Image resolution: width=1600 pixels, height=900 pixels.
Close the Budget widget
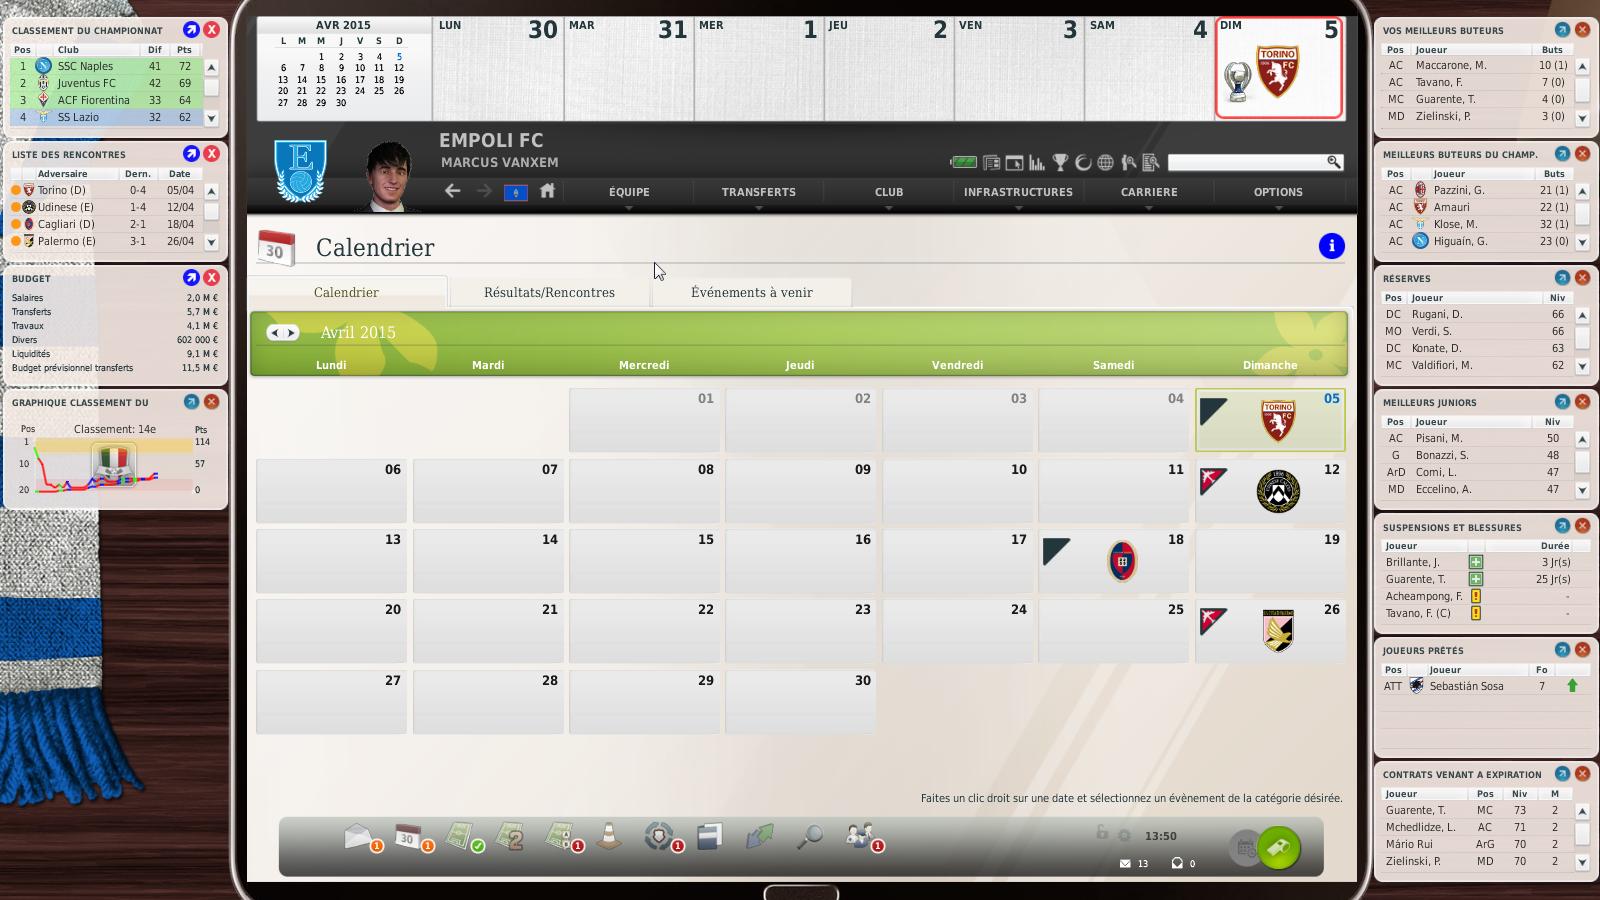coord(212,277)
